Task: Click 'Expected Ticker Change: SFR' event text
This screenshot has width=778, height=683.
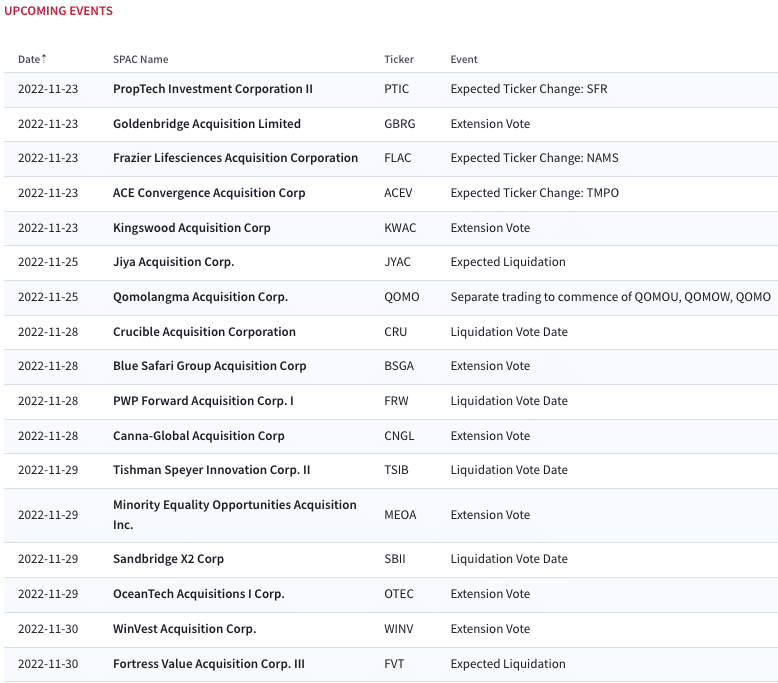Action: point(529,89)
